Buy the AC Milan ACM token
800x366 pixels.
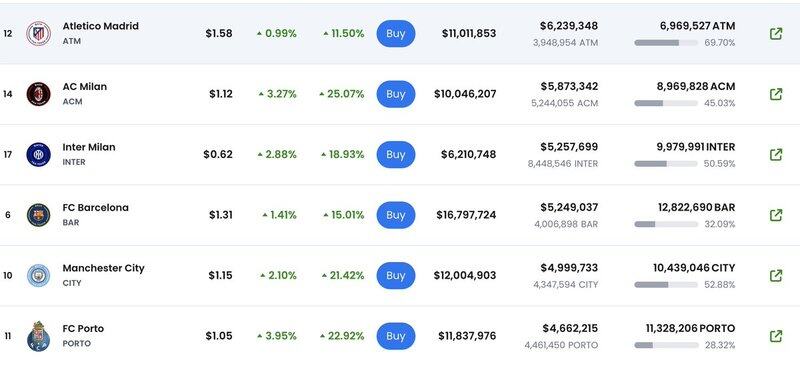pyautogui.click(x=396, y=94)
